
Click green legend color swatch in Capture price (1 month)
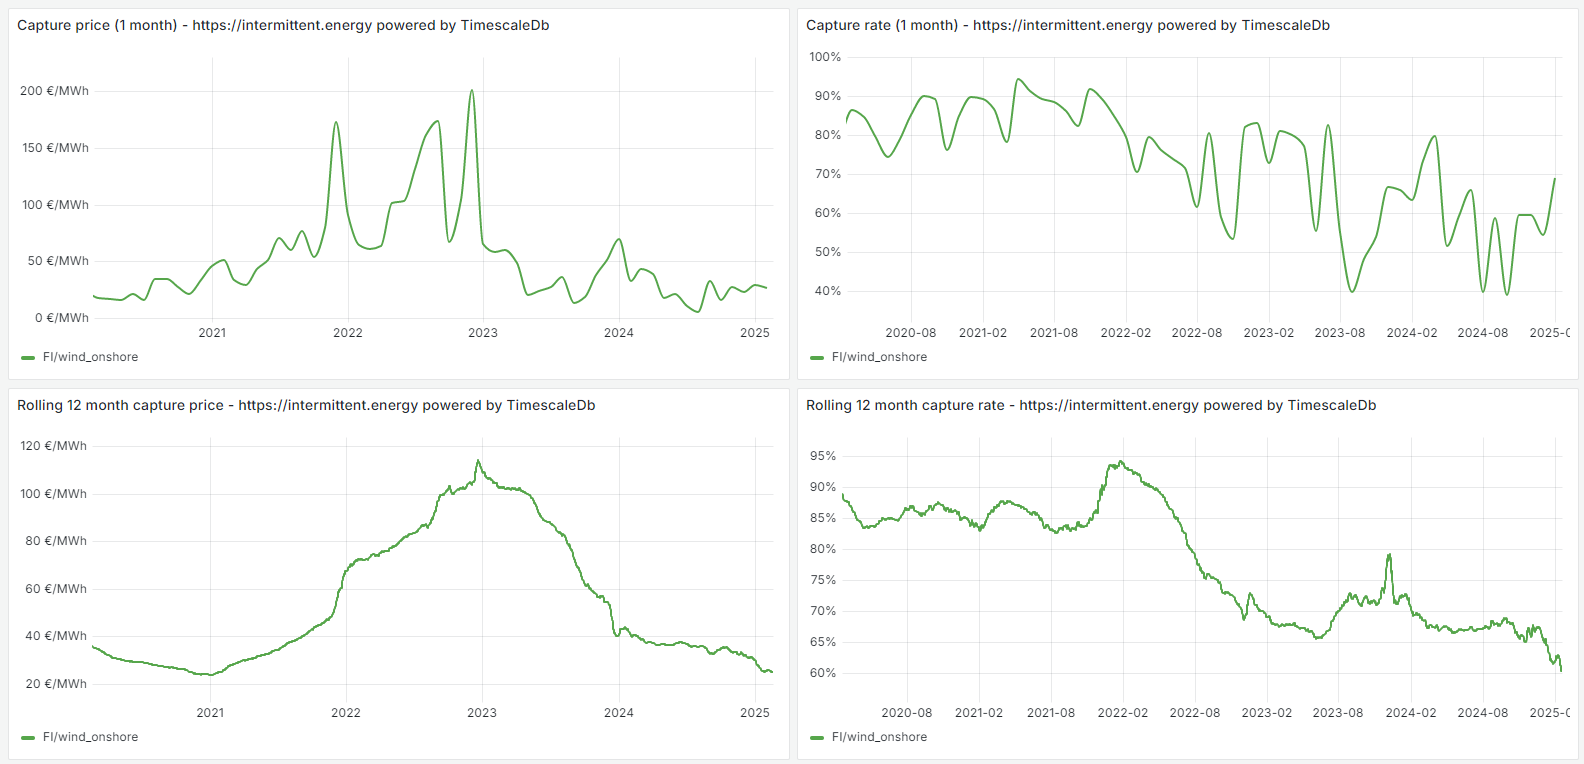(x=28, y=357)
